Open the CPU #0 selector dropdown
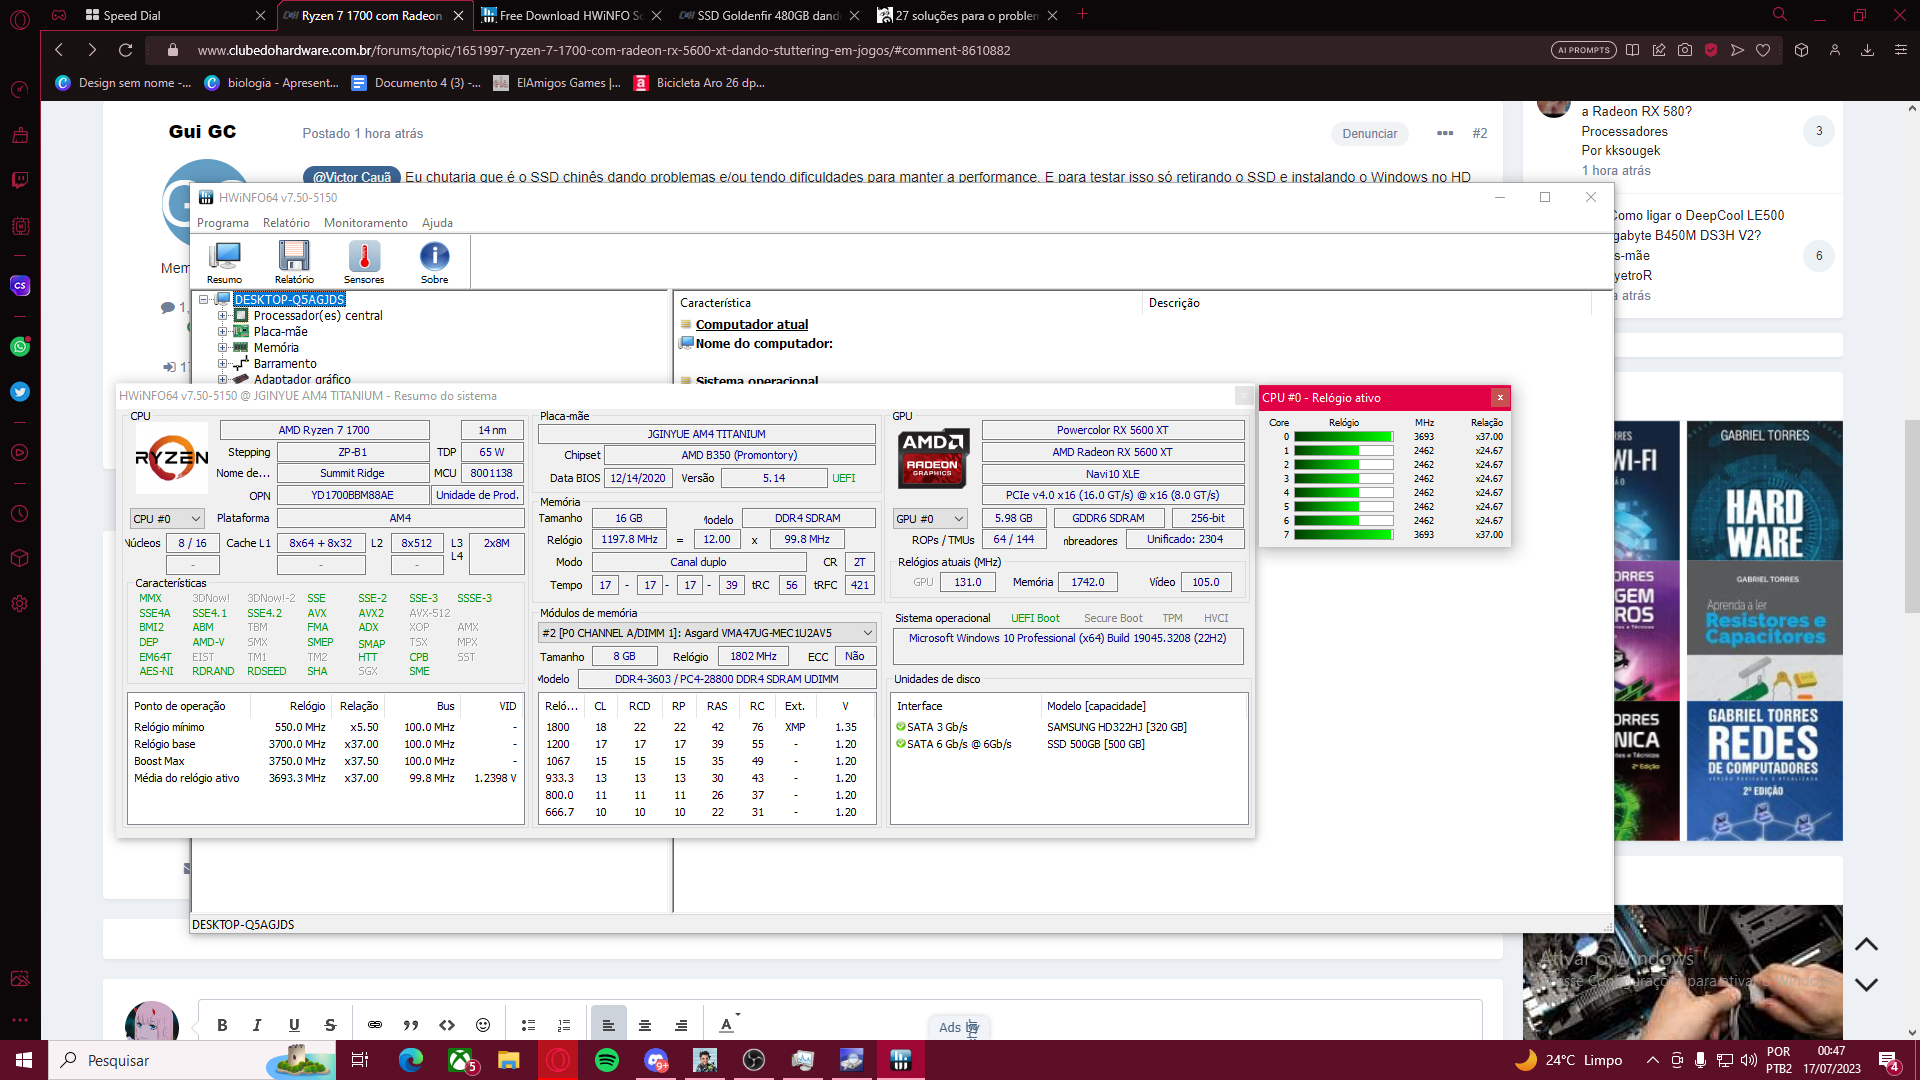The height and width of the screenshot is (1080, 1920). click(x=167, y=519)
